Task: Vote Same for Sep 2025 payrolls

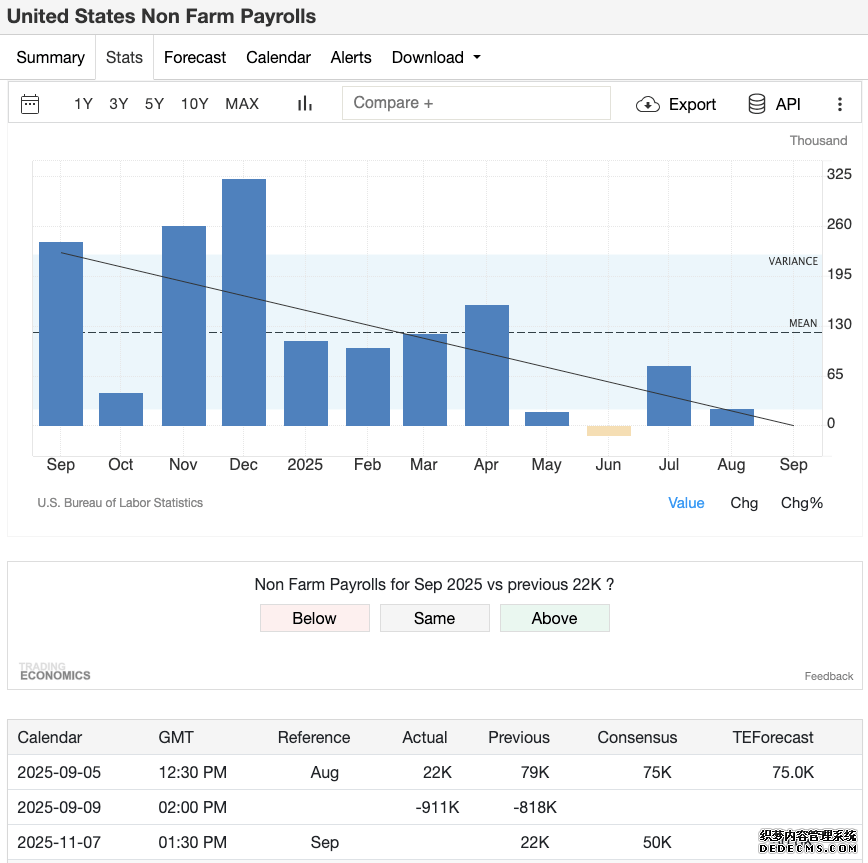Action: 435,618
